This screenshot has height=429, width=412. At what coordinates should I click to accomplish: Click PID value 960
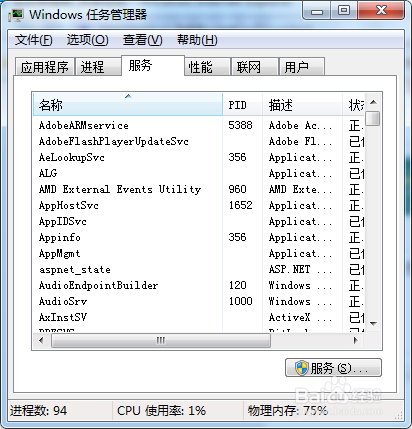[237, 189]
